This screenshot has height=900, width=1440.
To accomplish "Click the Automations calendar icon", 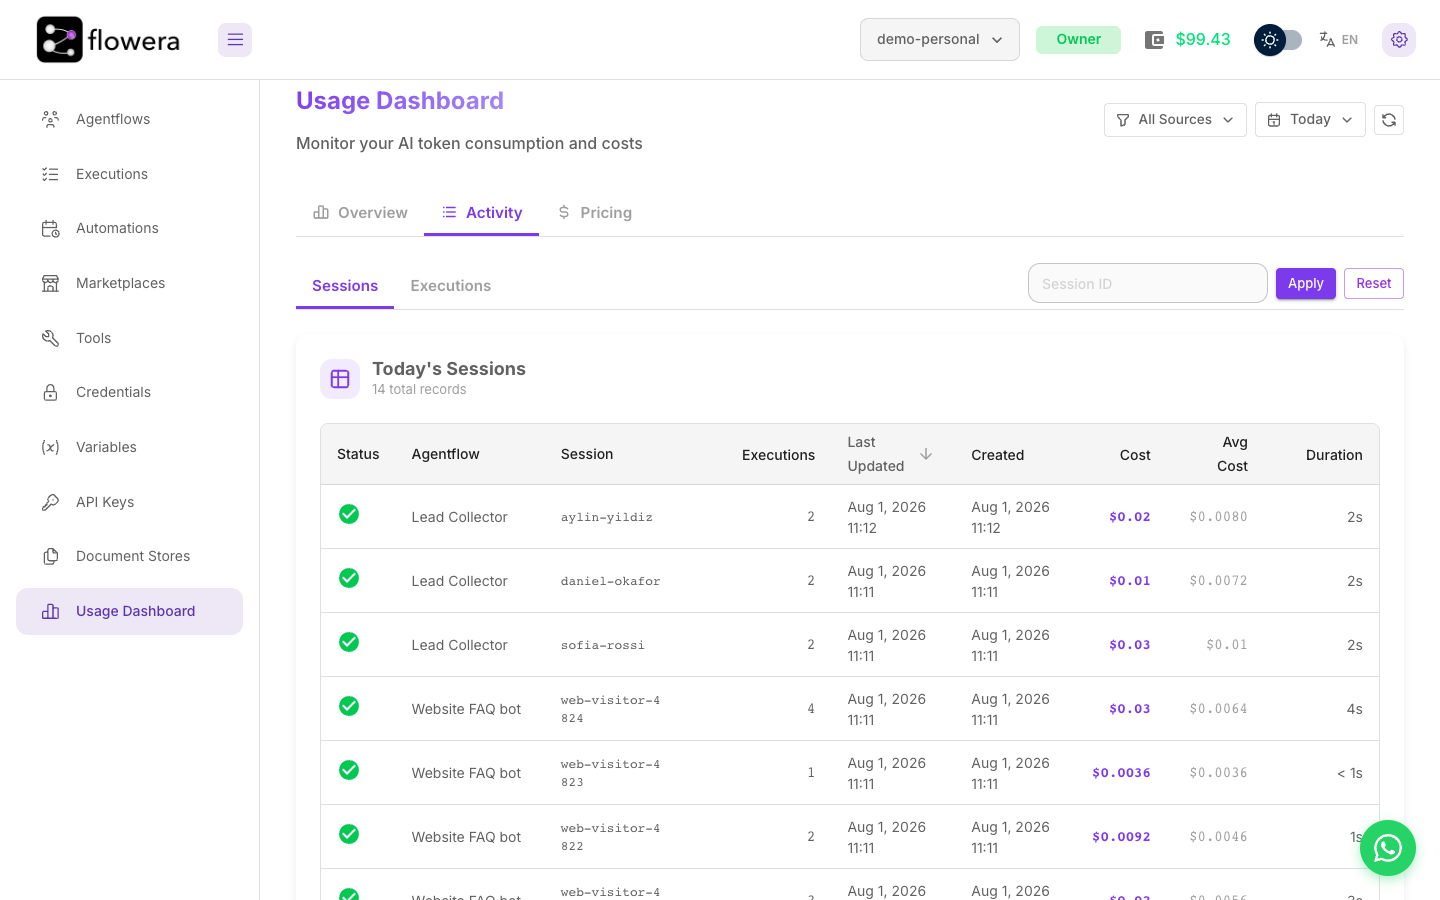I will (x=50, y=228).
